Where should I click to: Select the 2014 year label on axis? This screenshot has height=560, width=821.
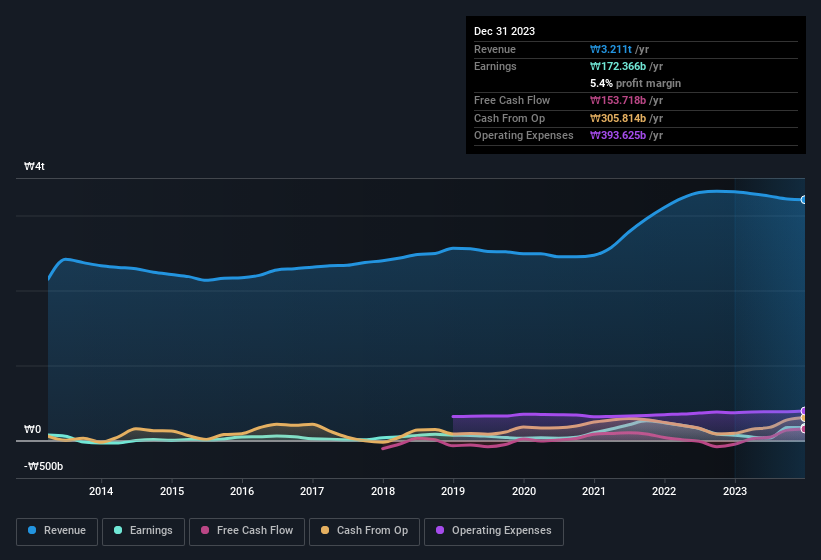[101, 491]
